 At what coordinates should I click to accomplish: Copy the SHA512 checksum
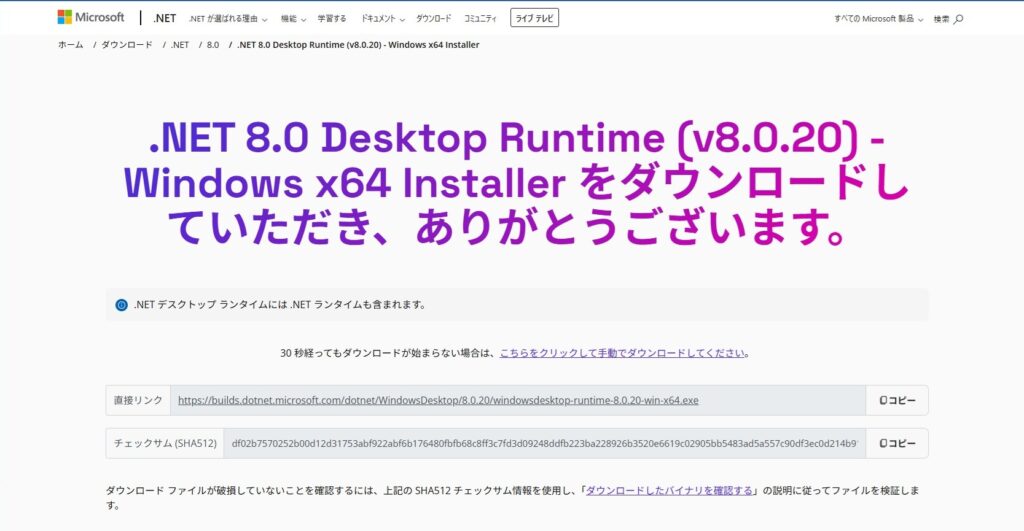pos(897,443)
